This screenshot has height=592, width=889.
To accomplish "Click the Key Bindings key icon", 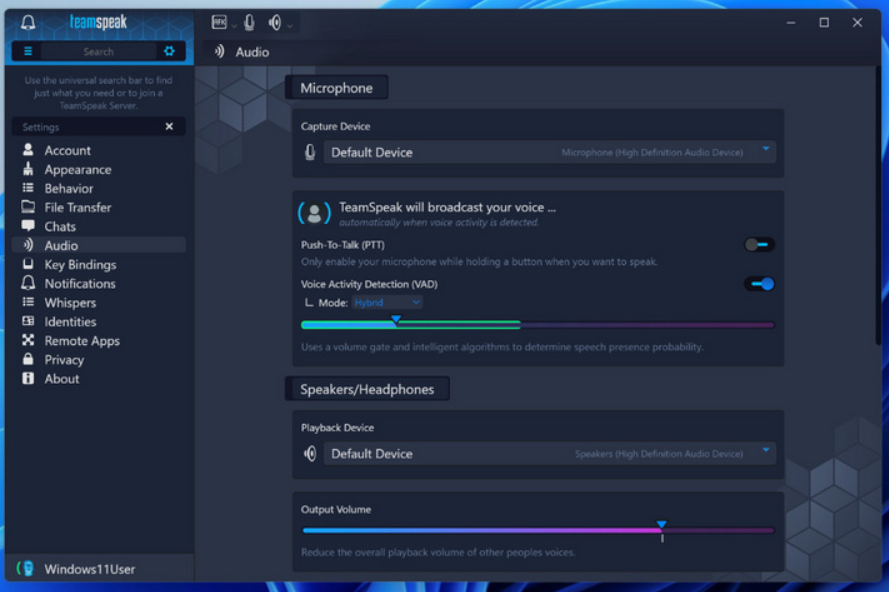I will tap(28, 264).
